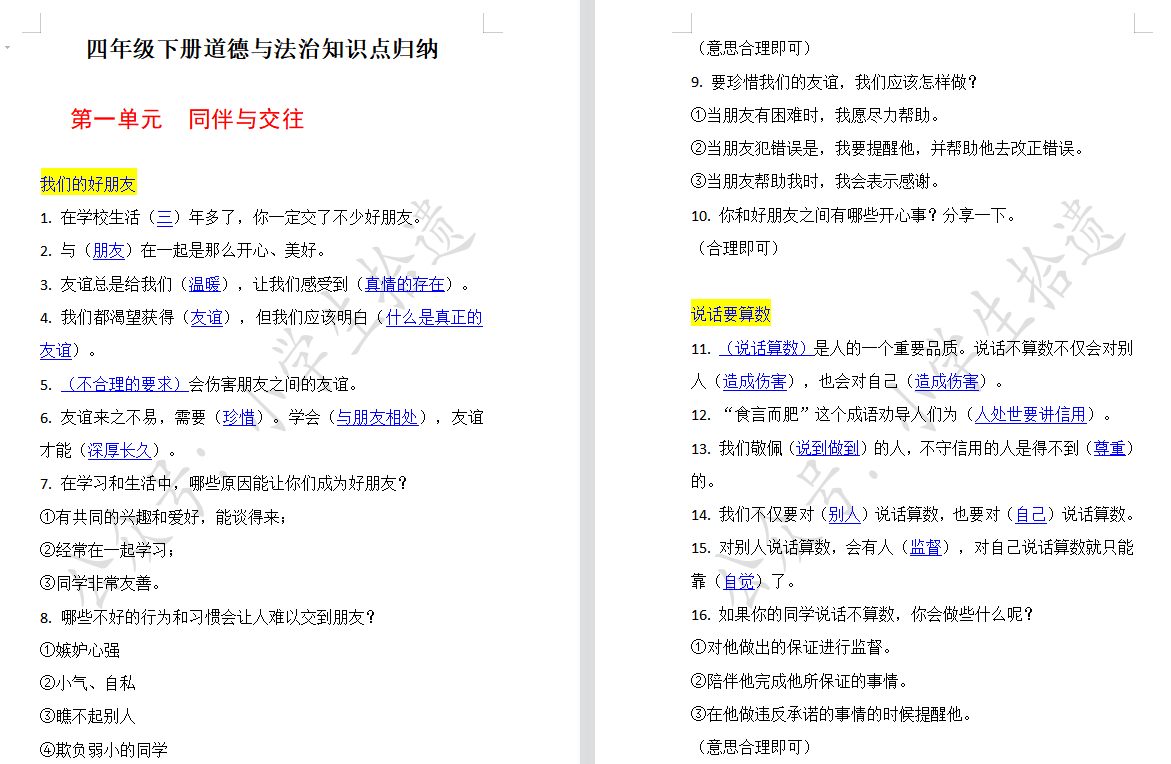Screen dimensions: 1171x764
Task: Click the blue underlined answer 监督 in line 15
Action: click(925, 547)
